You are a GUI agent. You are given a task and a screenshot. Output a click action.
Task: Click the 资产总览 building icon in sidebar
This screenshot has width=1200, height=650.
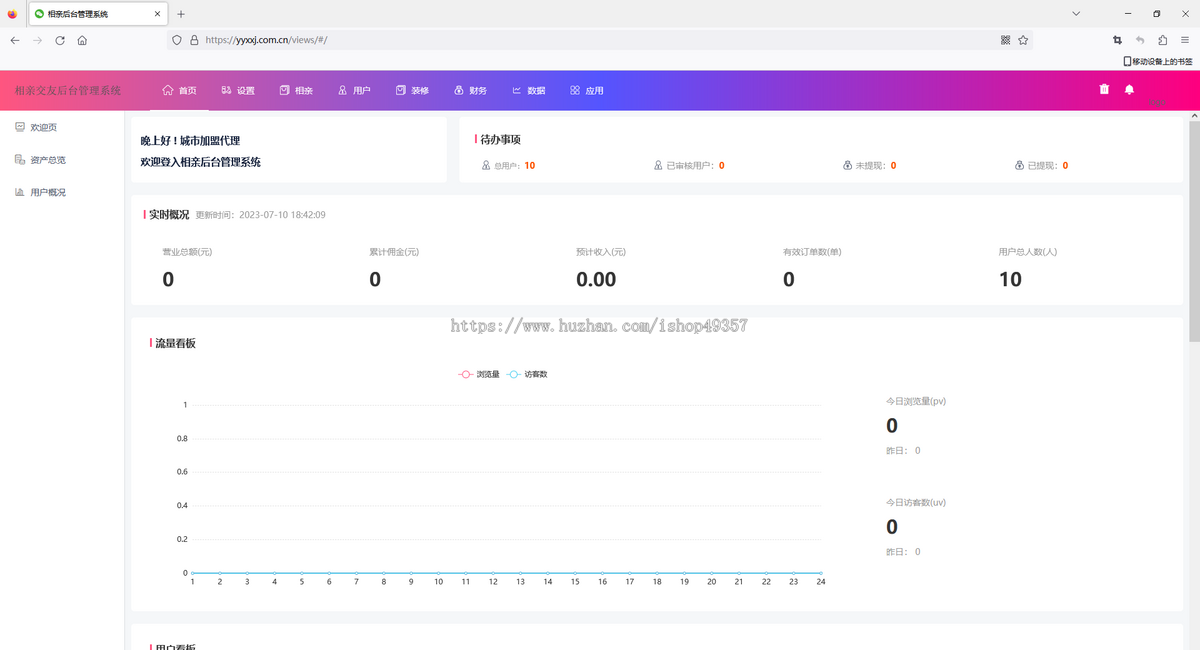(20, 159)
